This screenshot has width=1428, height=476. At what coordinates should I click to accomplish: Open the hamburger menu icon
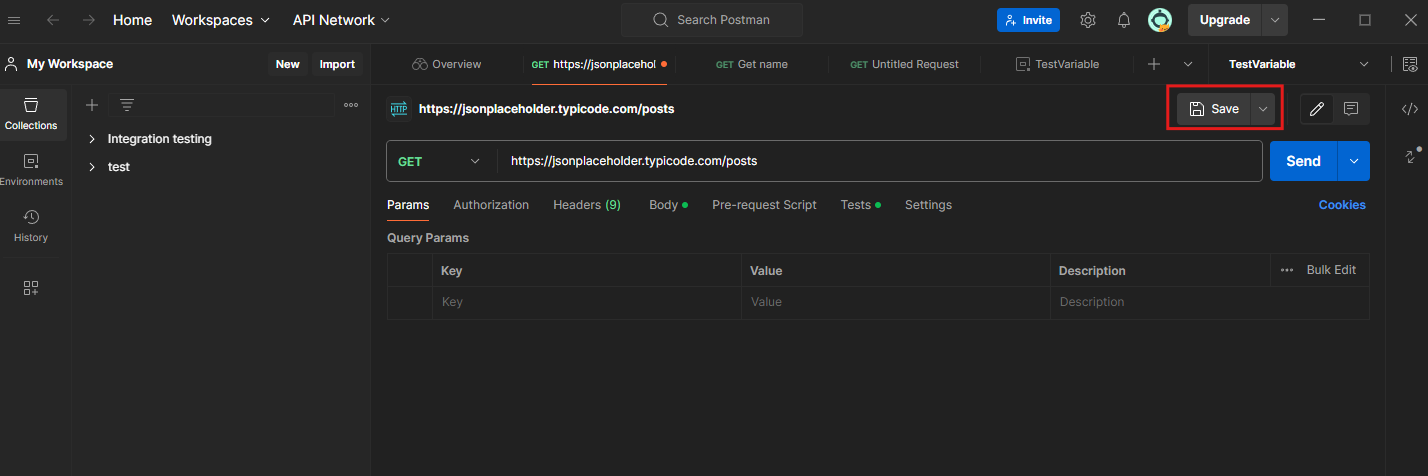coord(14,20)
